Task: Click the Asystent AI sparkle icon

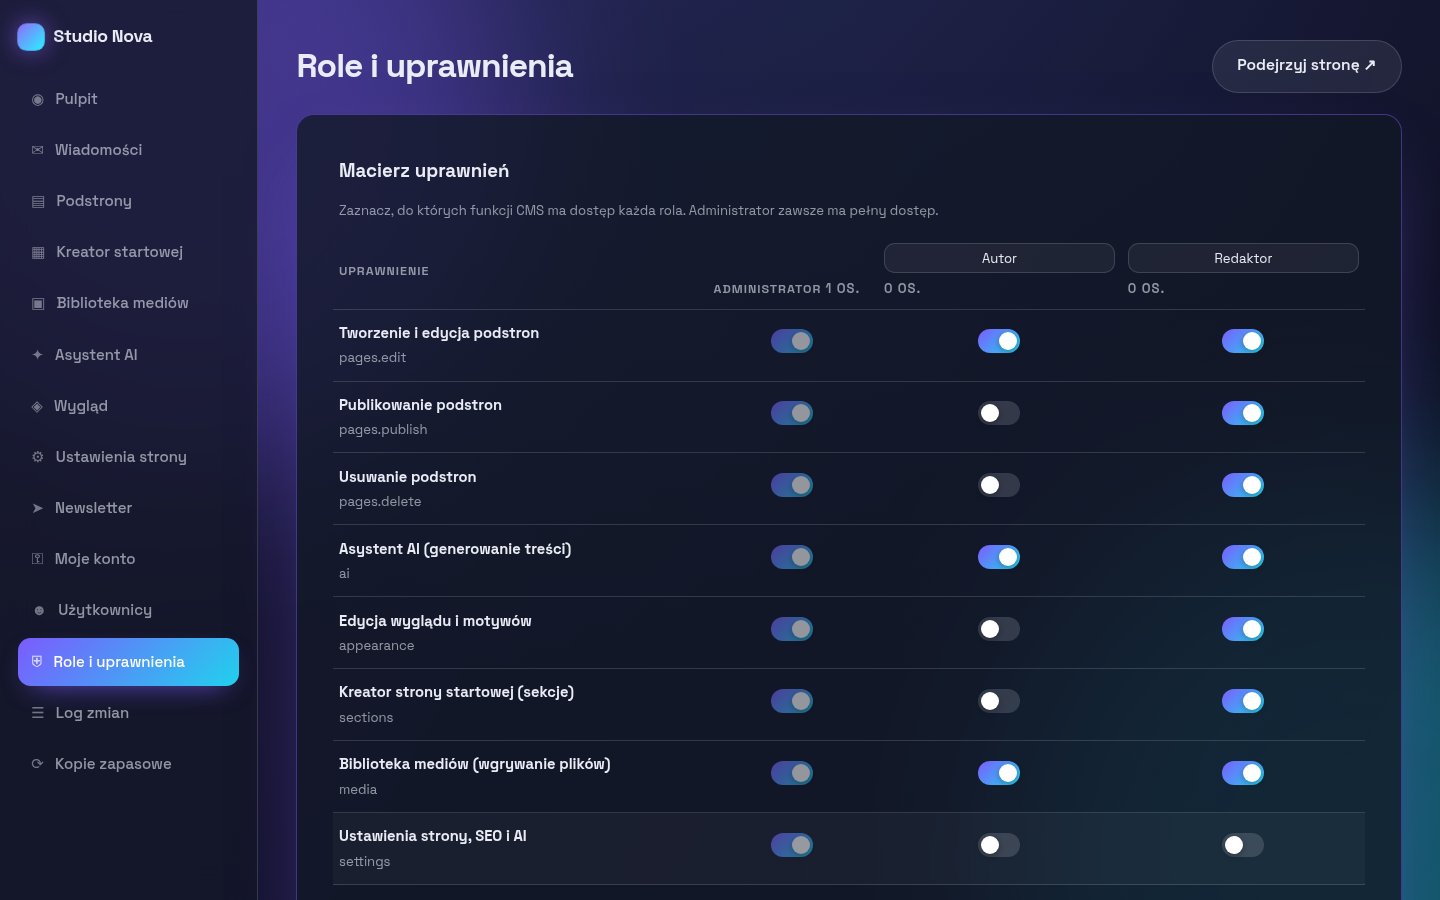Action: pos(38,355)
